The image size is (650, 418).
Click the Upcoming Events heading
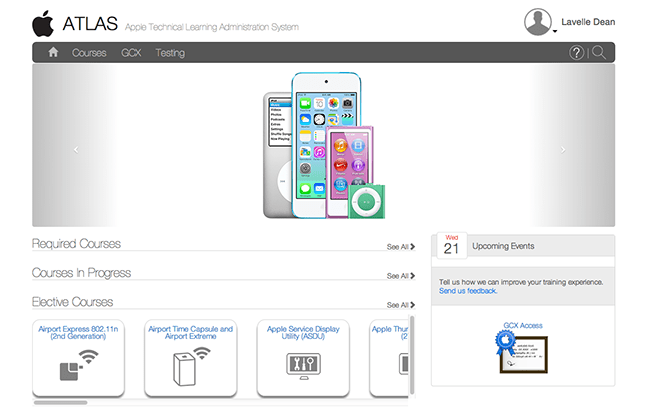point(503,246)
